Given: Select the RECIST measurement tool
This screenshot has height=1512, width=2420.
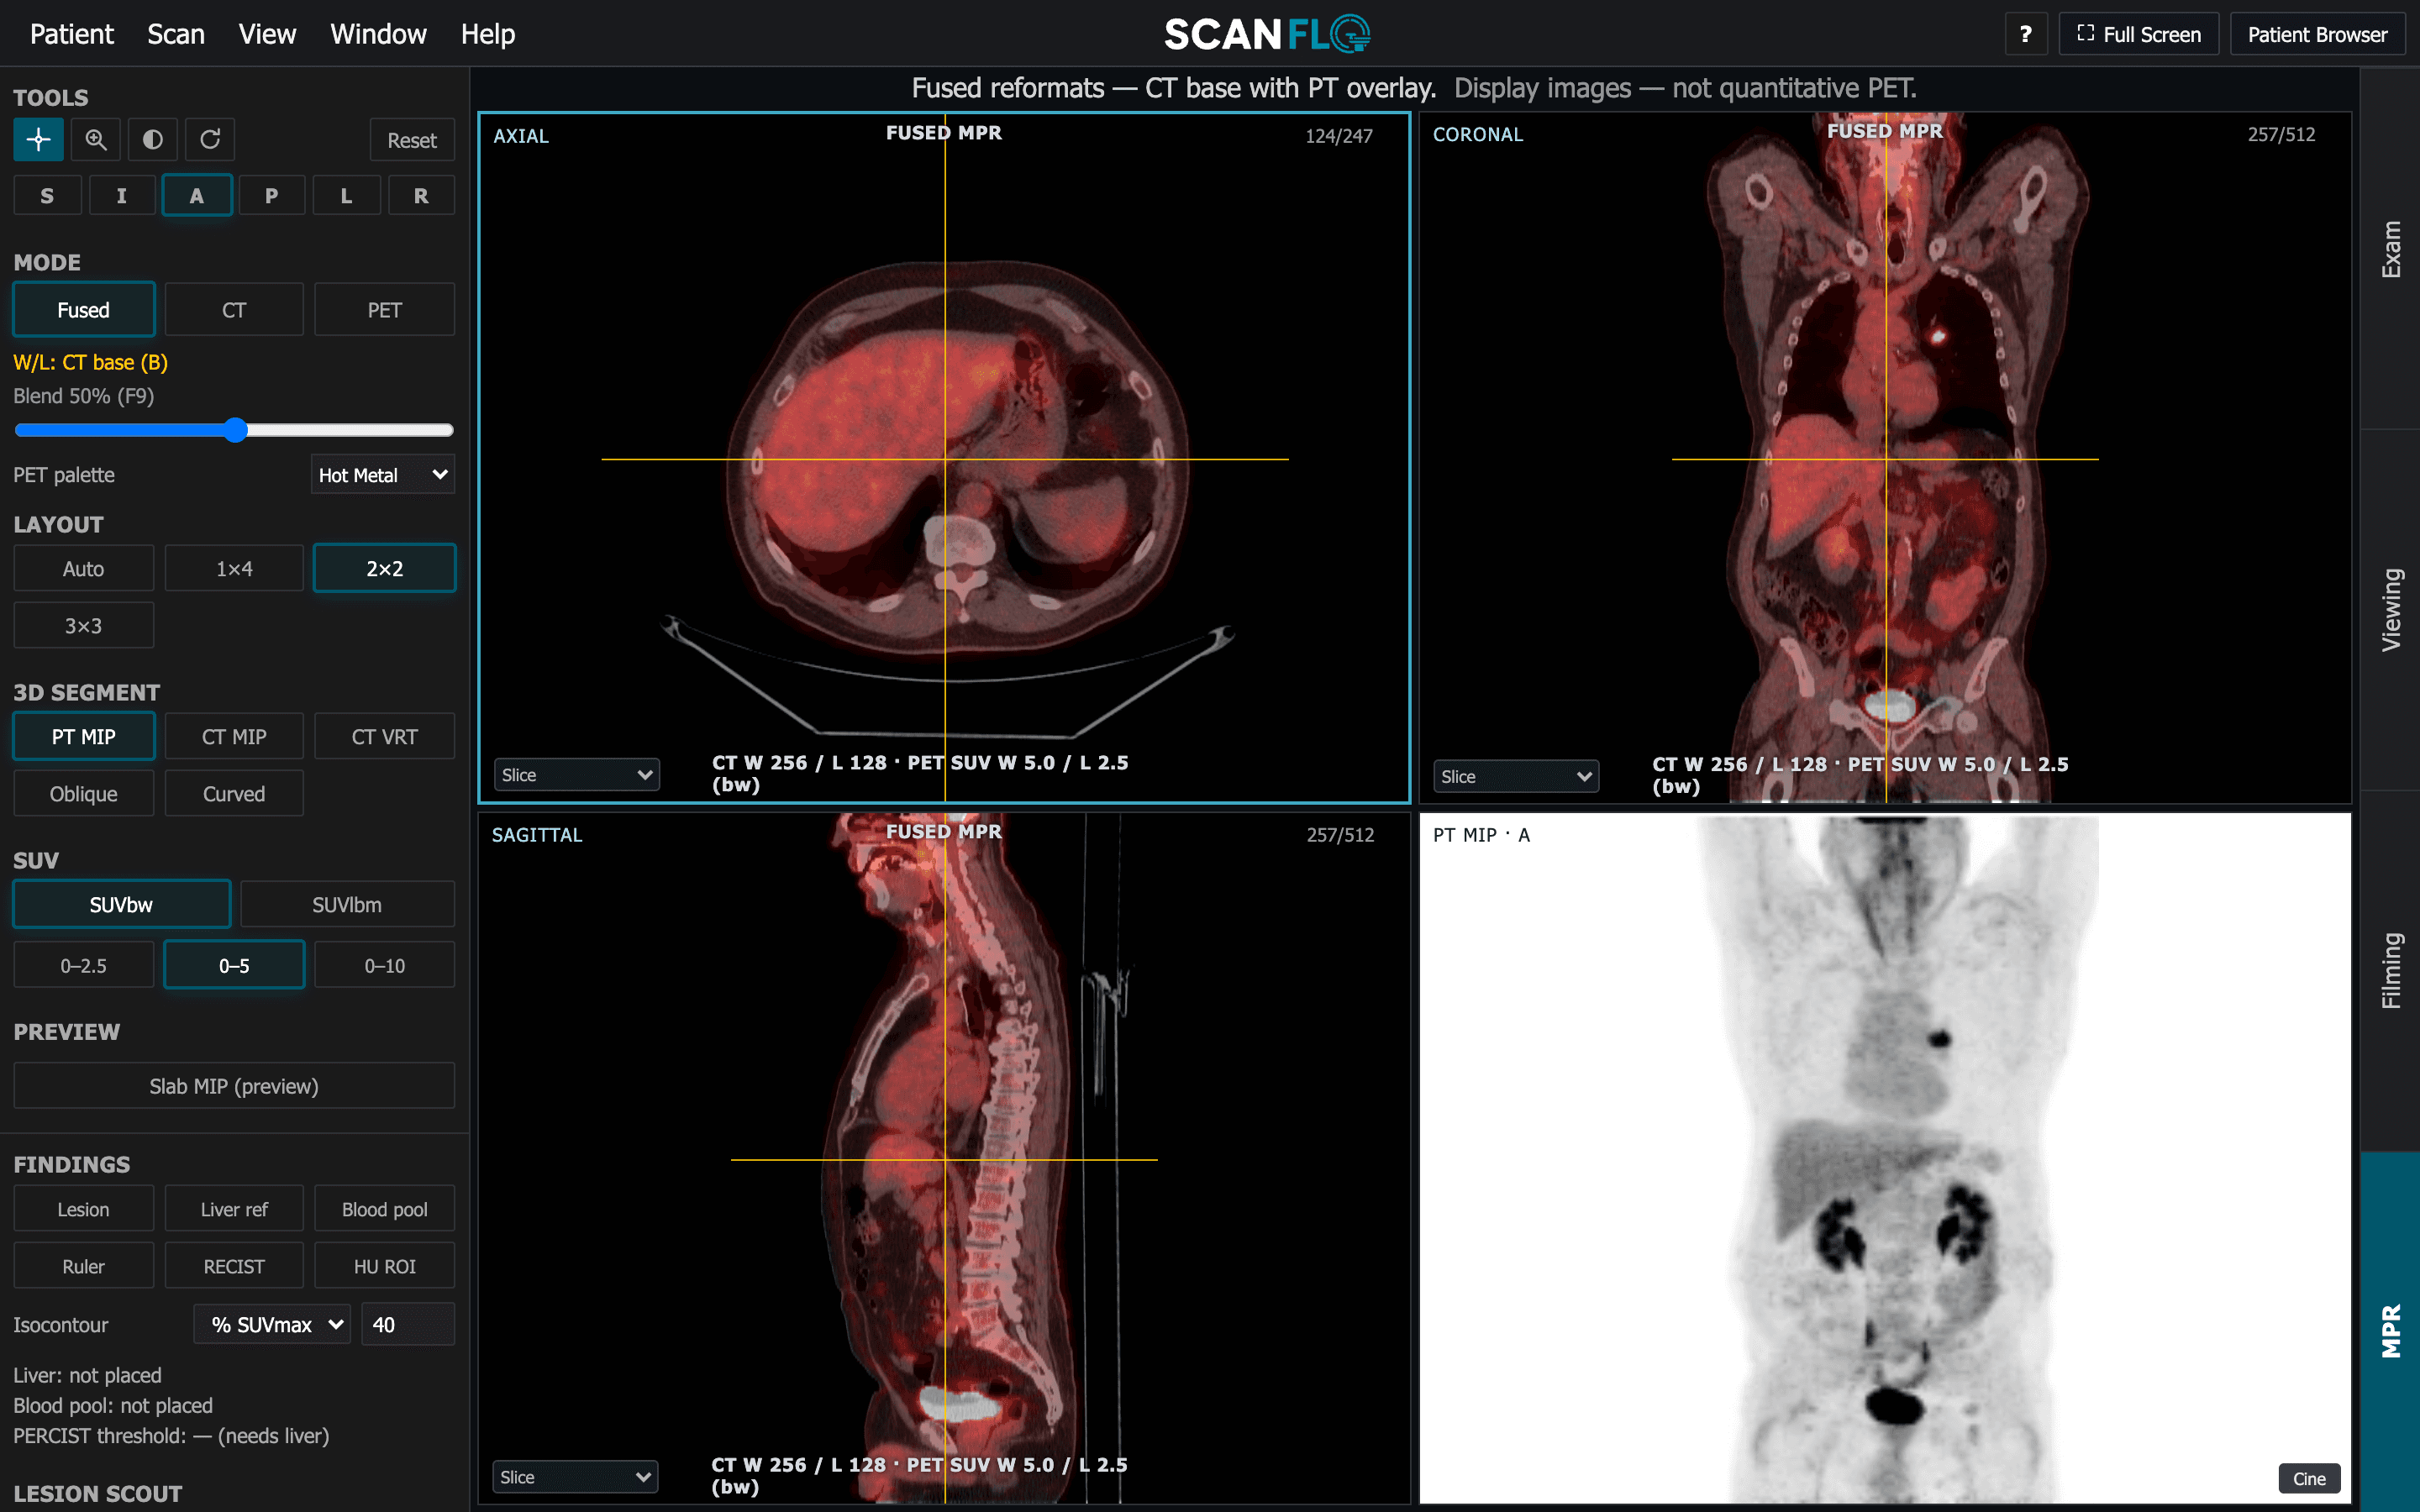Looking at the screenshot, I should 234,1266.
